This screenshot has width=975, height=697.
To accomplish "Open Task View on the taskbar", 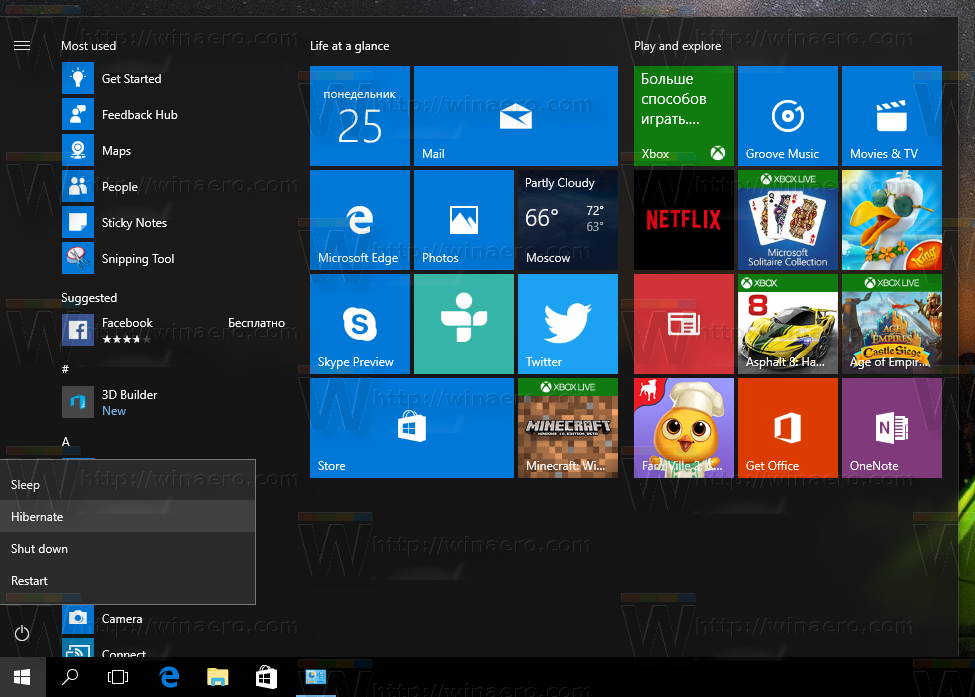I will [118, 677].
